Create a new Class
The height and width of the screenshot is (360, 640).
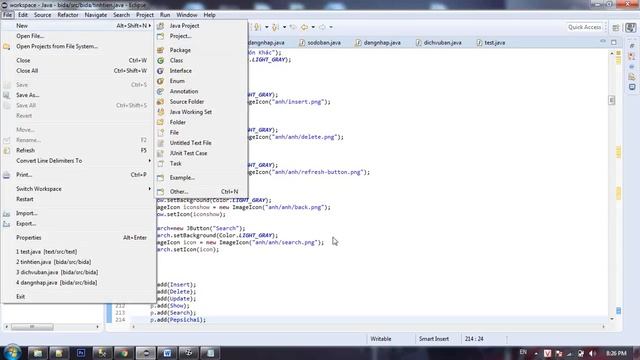[176, 60]
